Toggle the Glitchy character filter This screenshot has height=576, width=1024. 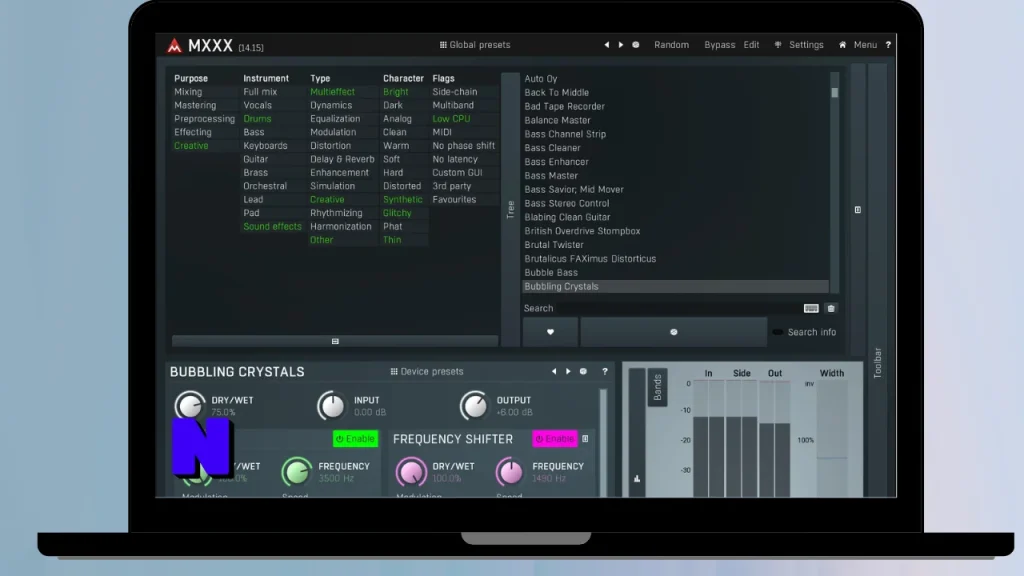[x=397, y=213]
